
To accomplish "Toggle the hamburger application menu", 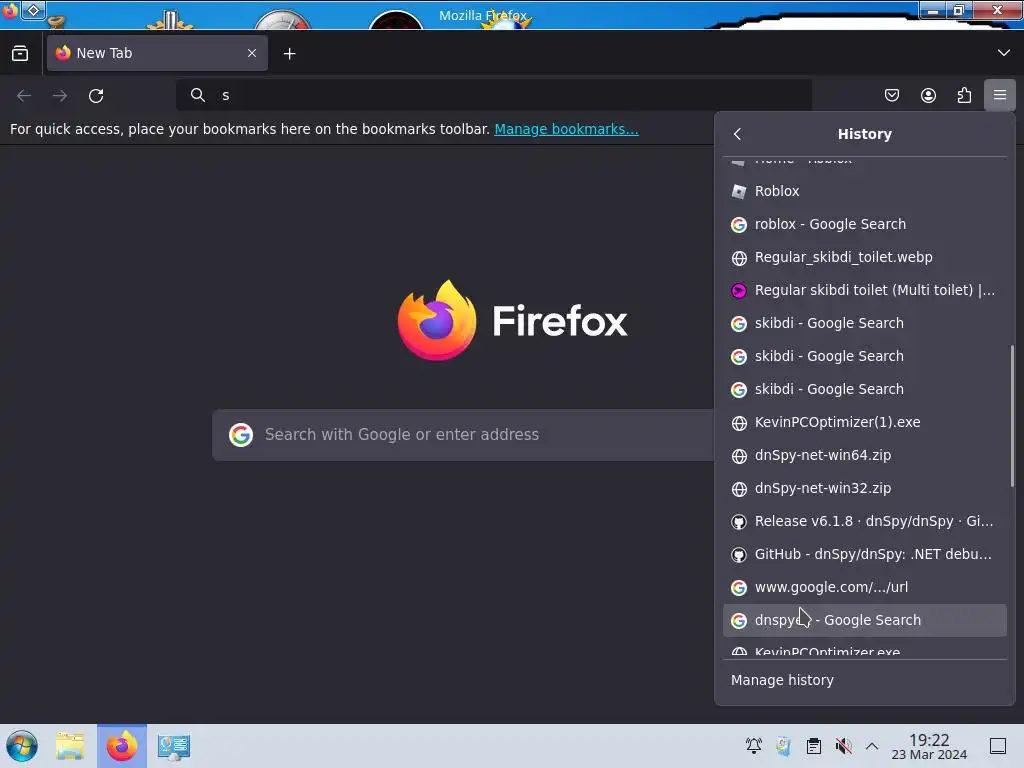I will [x=1000, y=95].
